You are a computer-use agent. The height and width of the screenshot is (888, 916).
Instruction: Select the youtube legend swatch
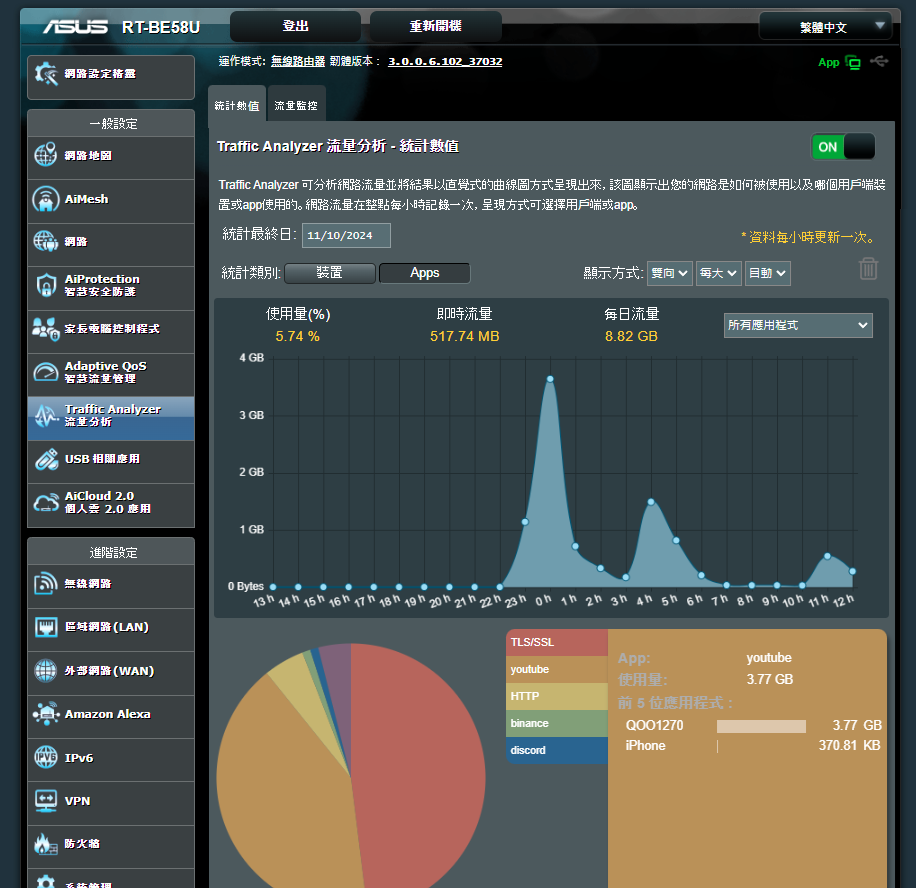tap(557, 669)
